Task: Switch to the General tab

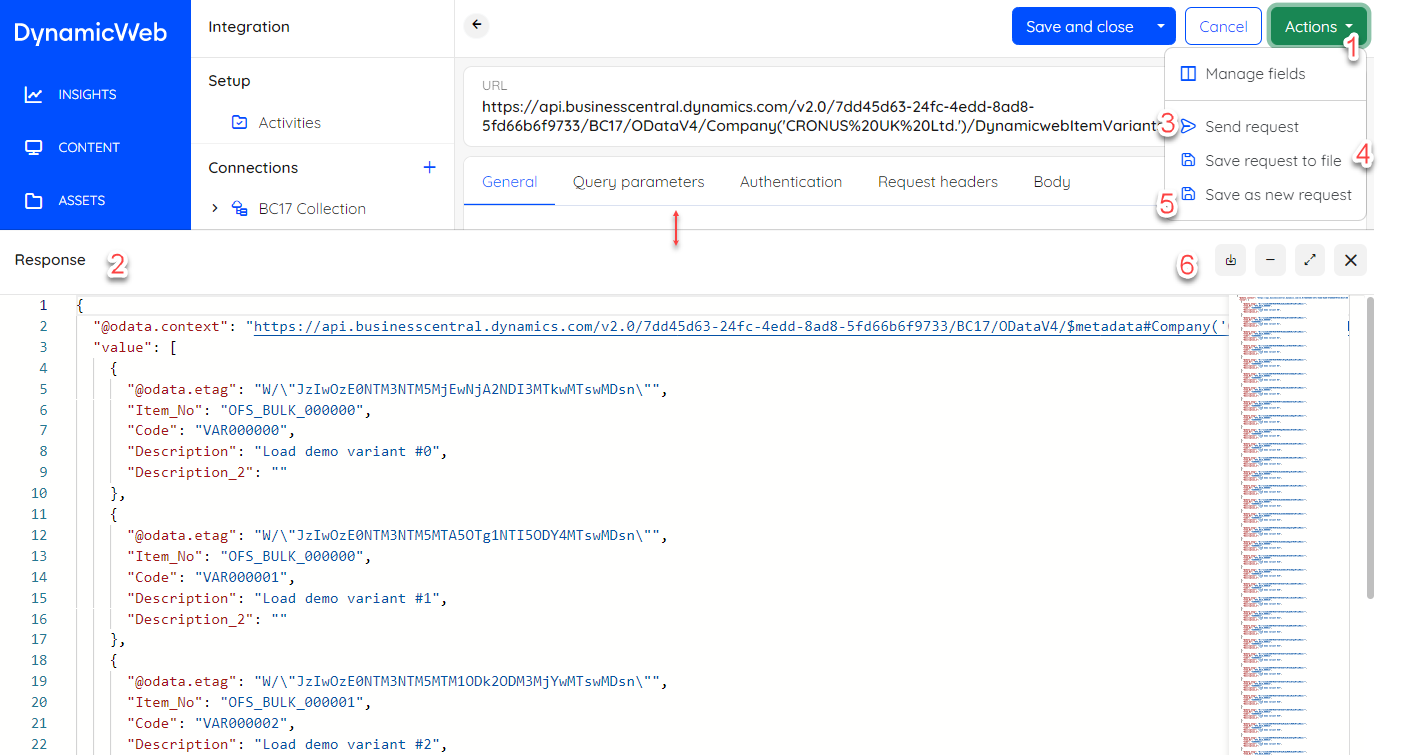Action: tap(510, 182)
